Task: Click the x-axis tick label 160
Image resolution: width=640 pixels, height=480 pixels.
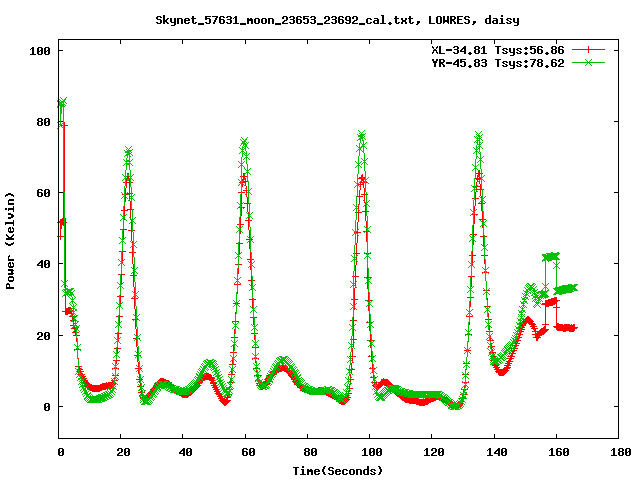Action: pos(558,452)
